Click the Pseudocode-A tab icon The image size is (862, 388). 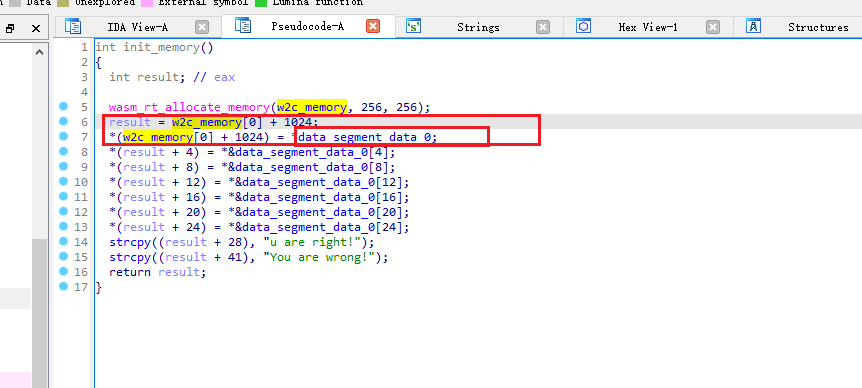click(243, 25)
